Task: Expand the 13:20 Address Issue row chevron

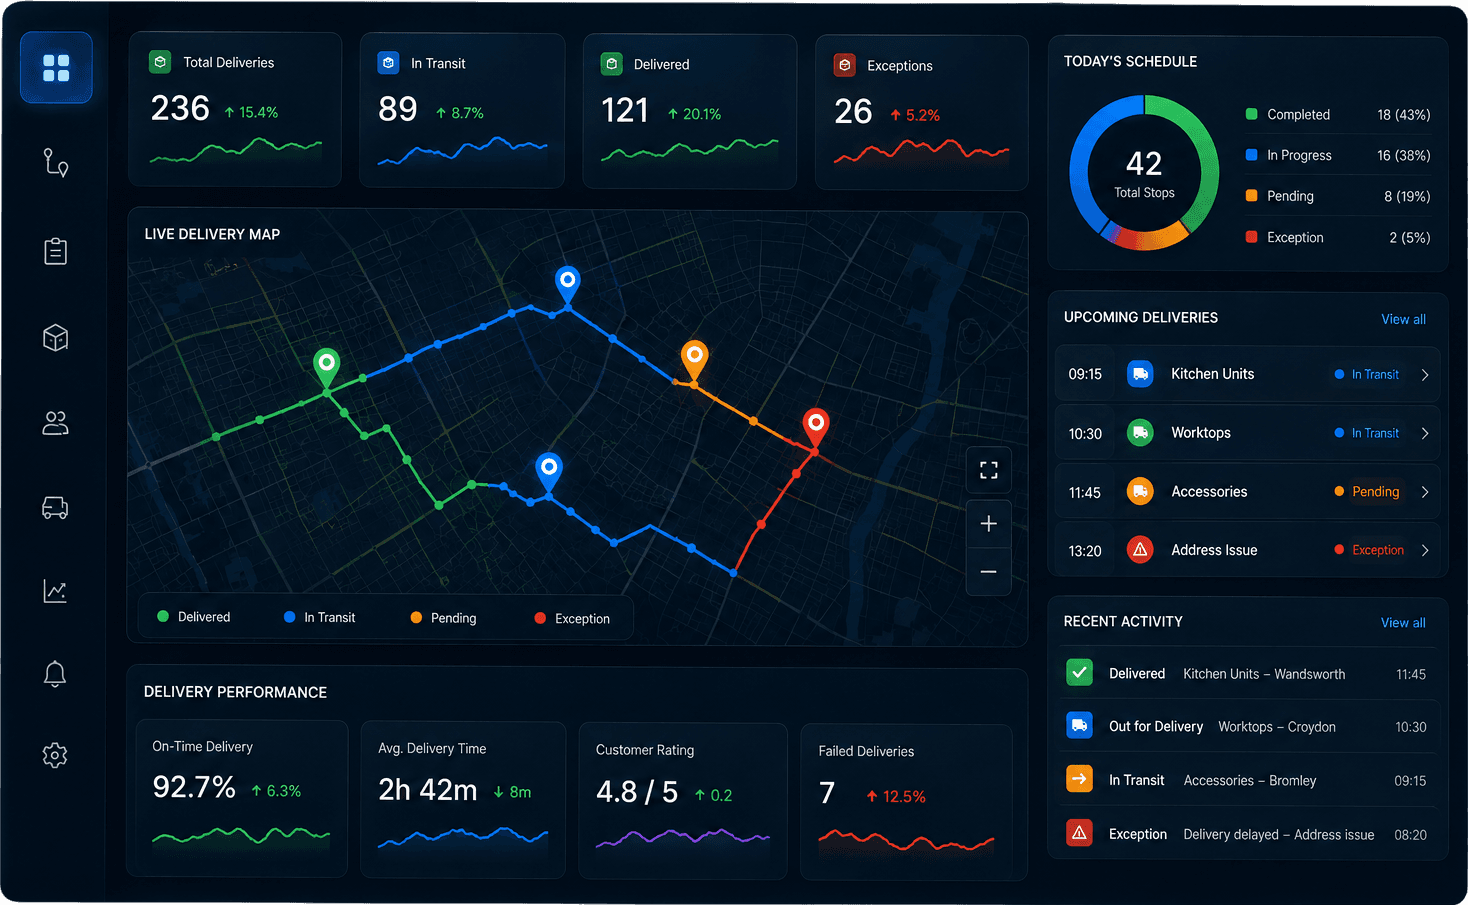Action: click(x=1425, y=550)
